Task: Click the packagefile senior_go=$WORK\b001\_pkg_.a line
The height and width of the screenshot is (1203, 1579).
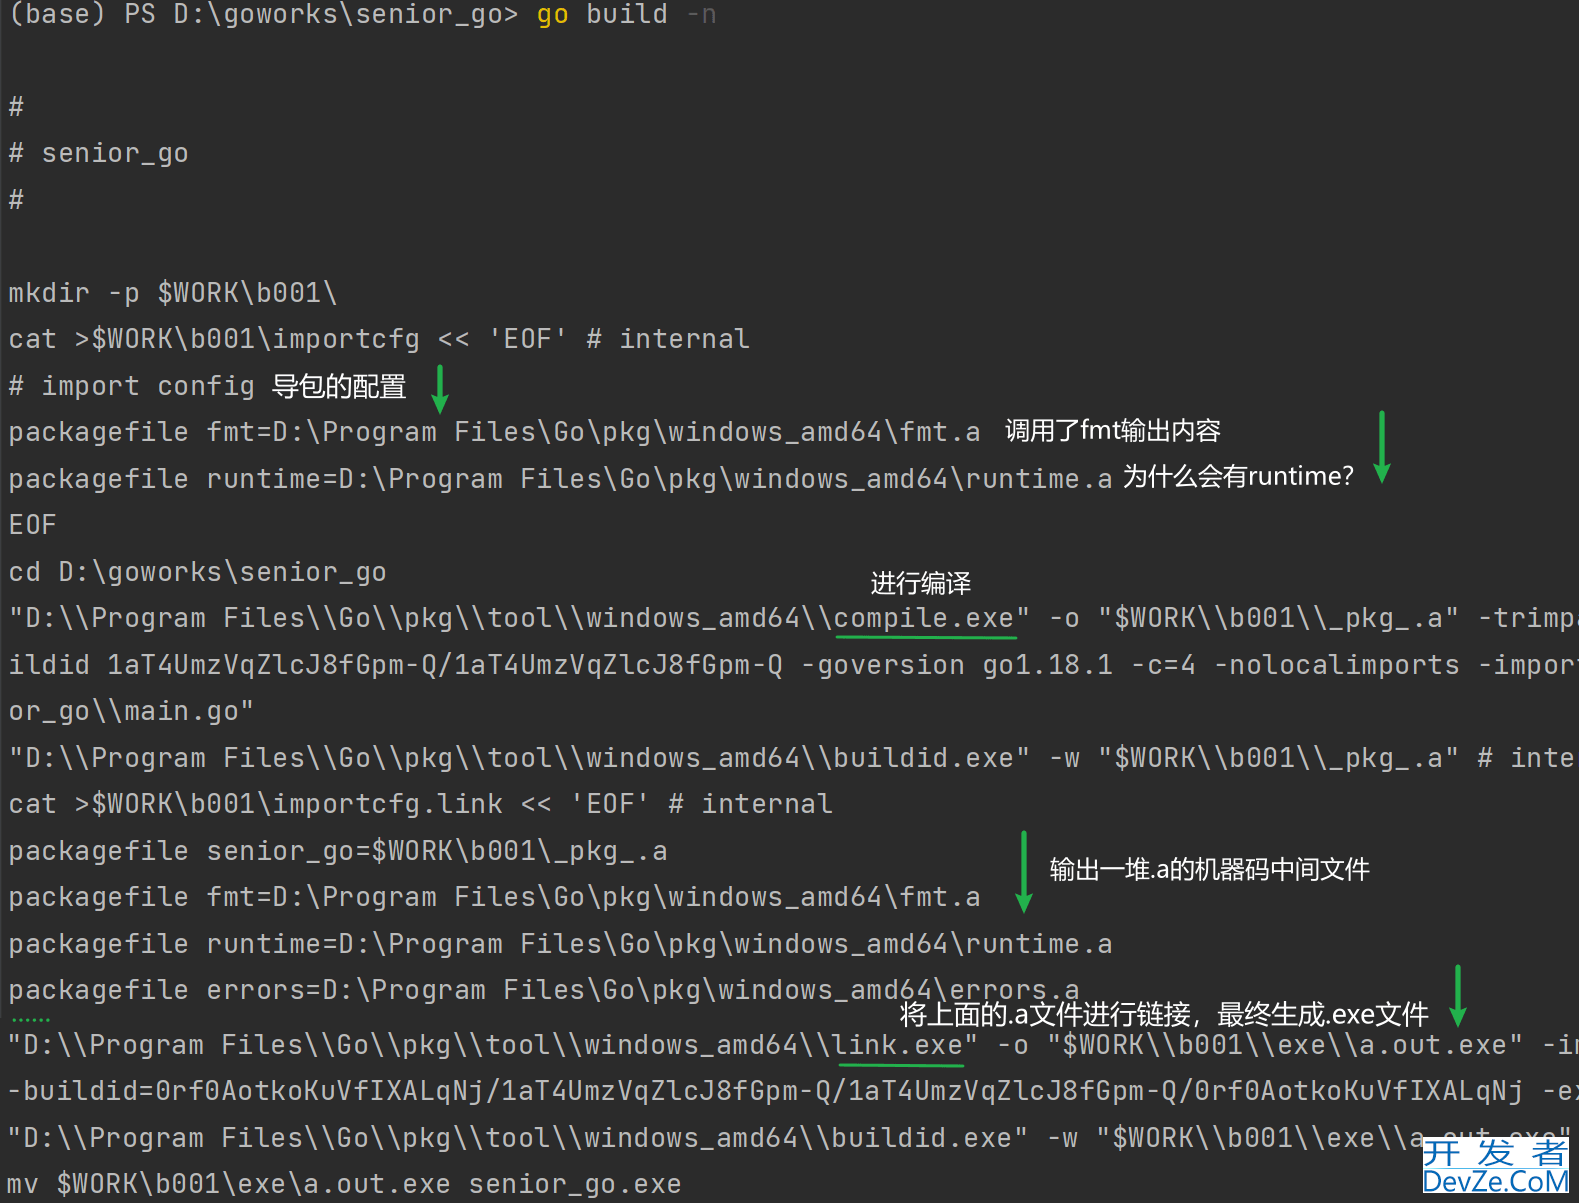Action: (337, 851)
